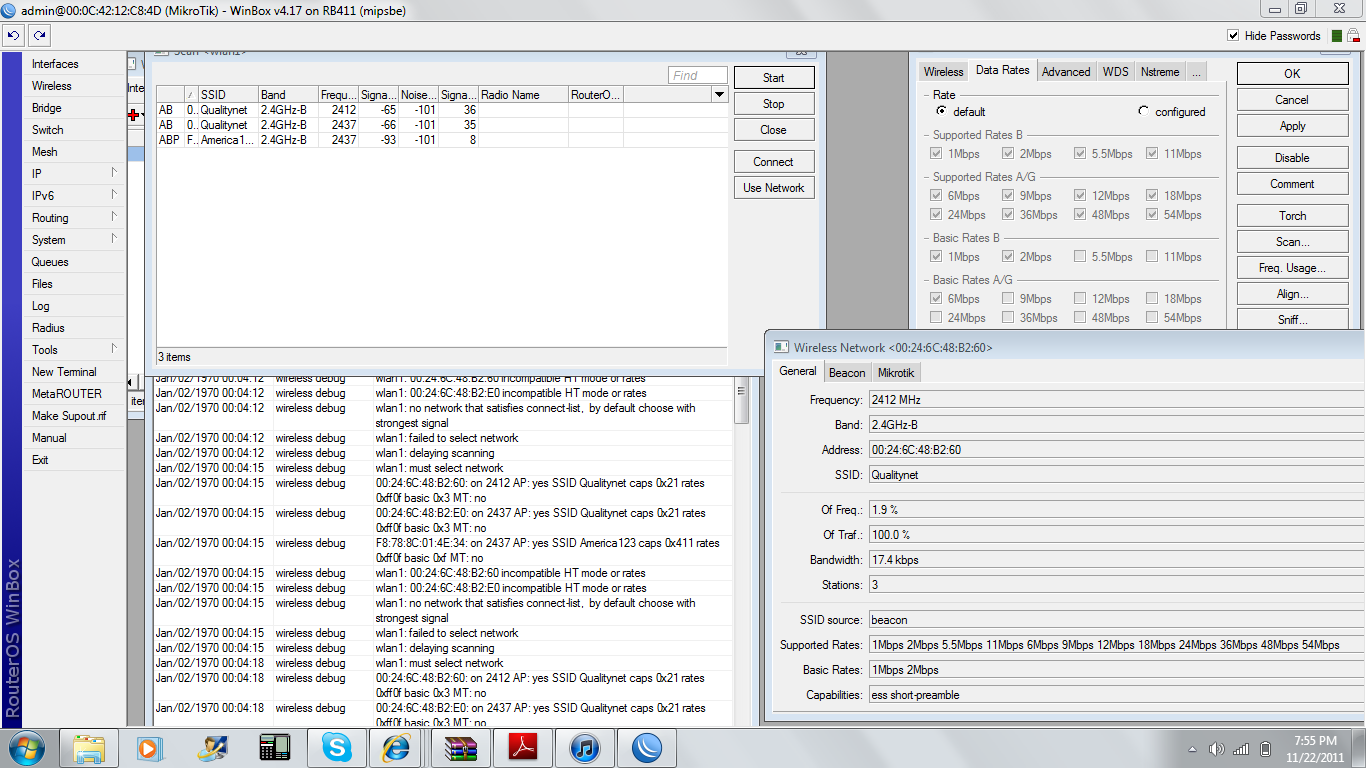Open Adobe Reader taskbar icon
The width and height of the screenshot is (1366, 768).
pyautogui.click(x=523, y=748)
